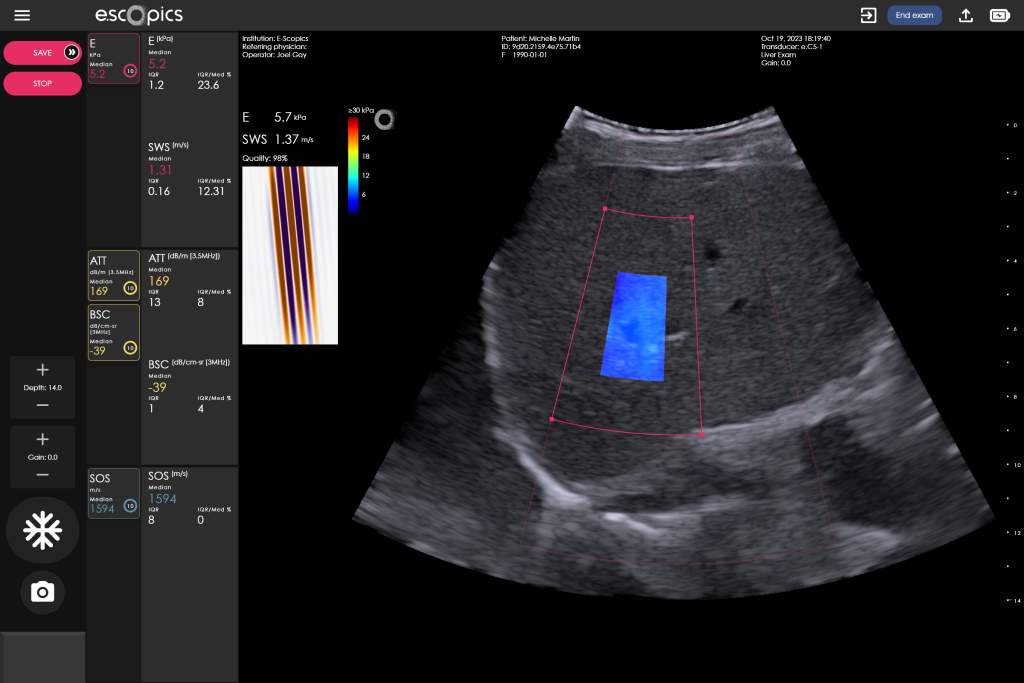Image resolution: width=1024 pixels, height=683 pixels.
Task: Increase depth with the plus button
Action: click(x=42, y=370)
